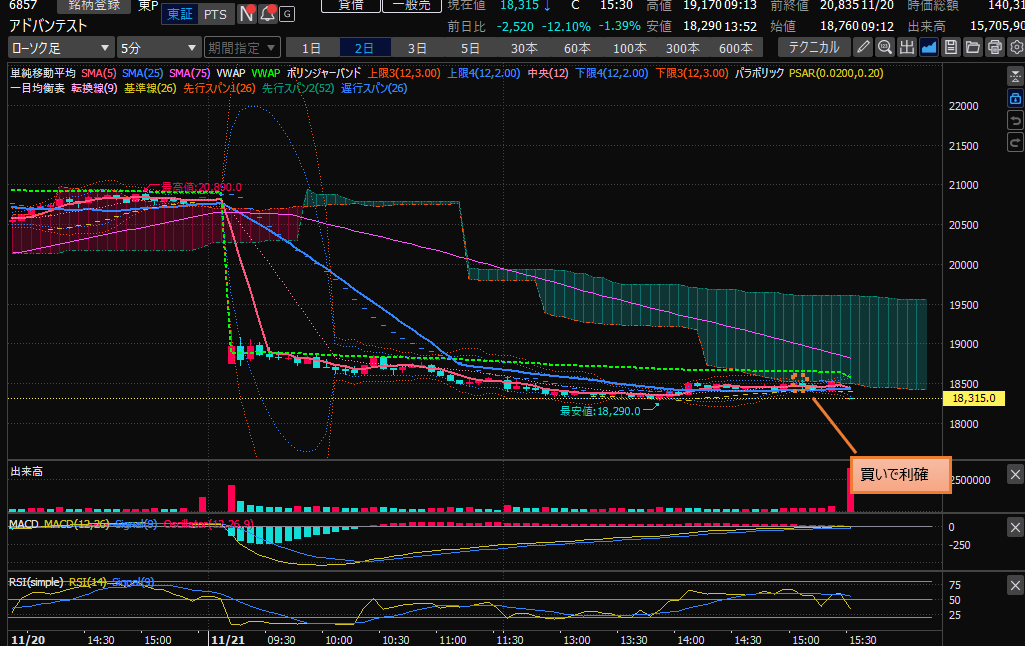1025x646 pixels.
Task: Click the undo arrow beside price axis
Action: (x=1015, y=121)
